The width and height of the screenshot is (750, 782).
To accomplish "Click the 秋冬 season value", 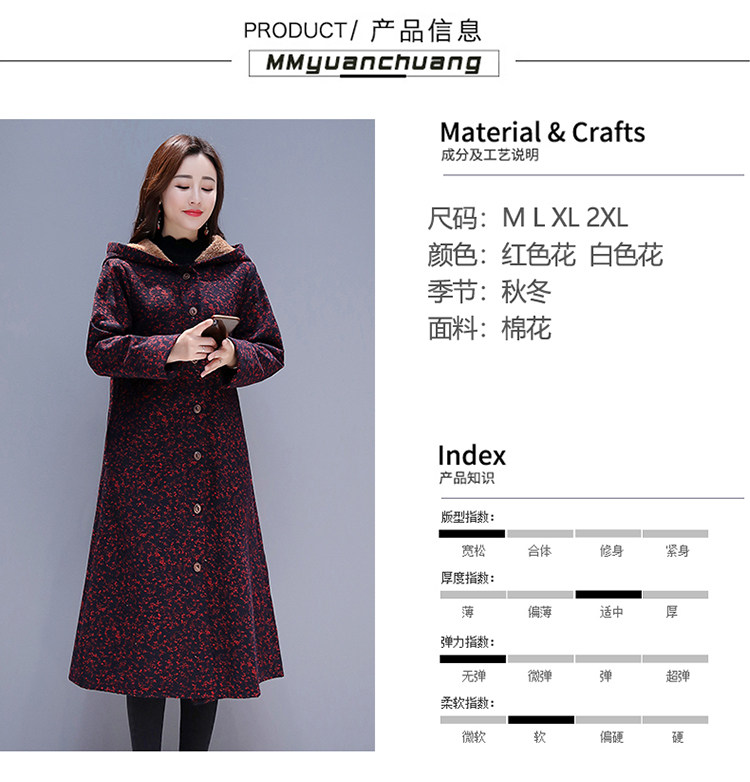I will (526, 291).
